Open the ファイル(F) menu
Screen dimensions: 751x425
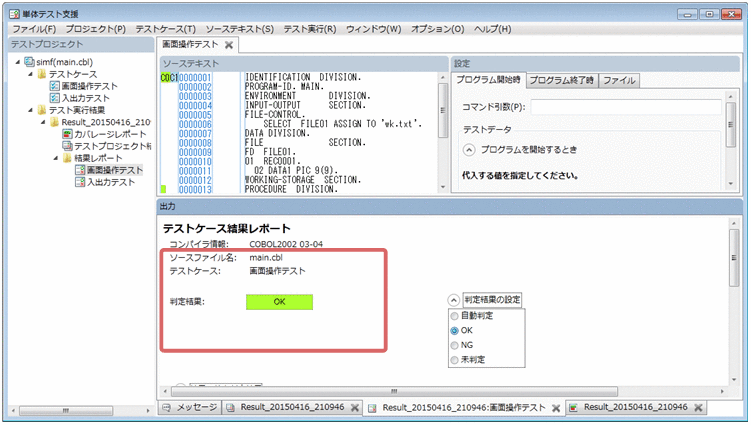pos(34,29)
